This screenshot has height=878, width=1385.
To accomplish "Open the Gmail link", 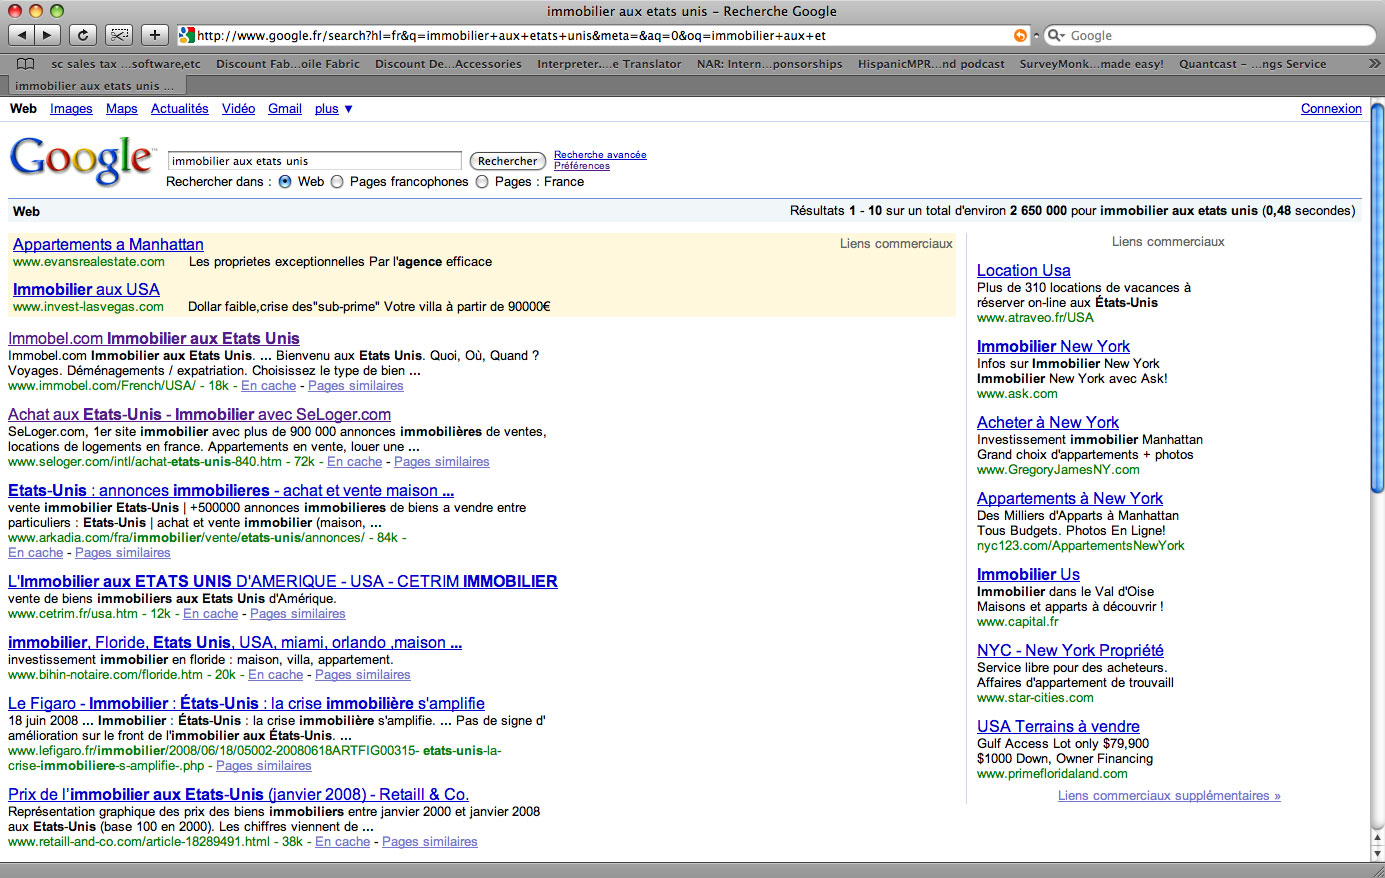I will (x=285, y=109).
